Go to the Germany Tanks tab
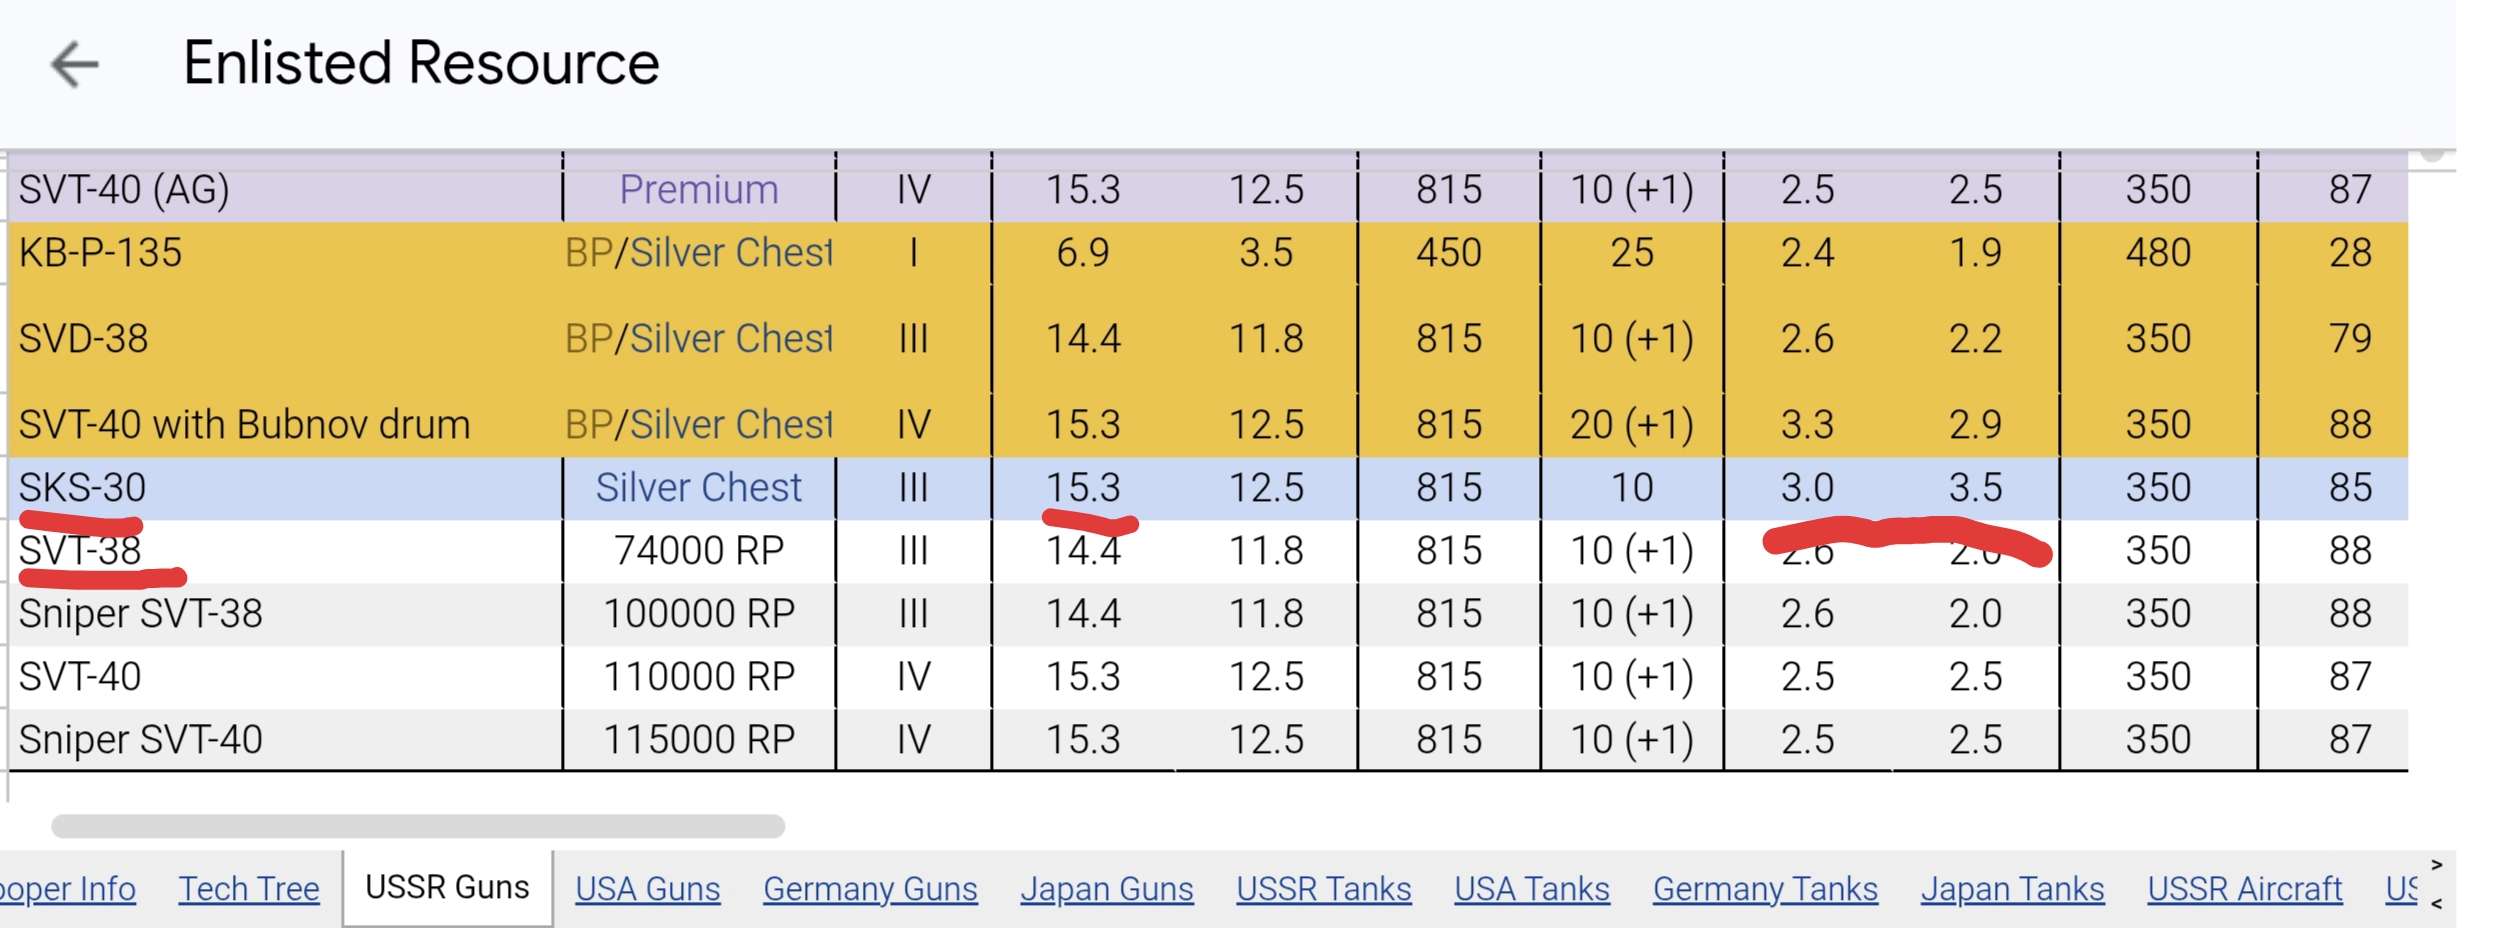The height and width of the screenshot is (928, 2493). 1765,889
